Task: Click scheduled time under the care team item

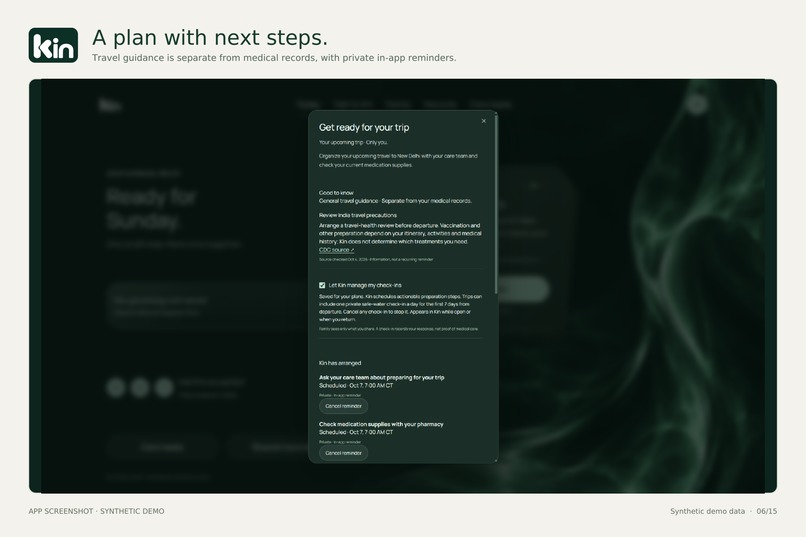Action: (356, 385)
